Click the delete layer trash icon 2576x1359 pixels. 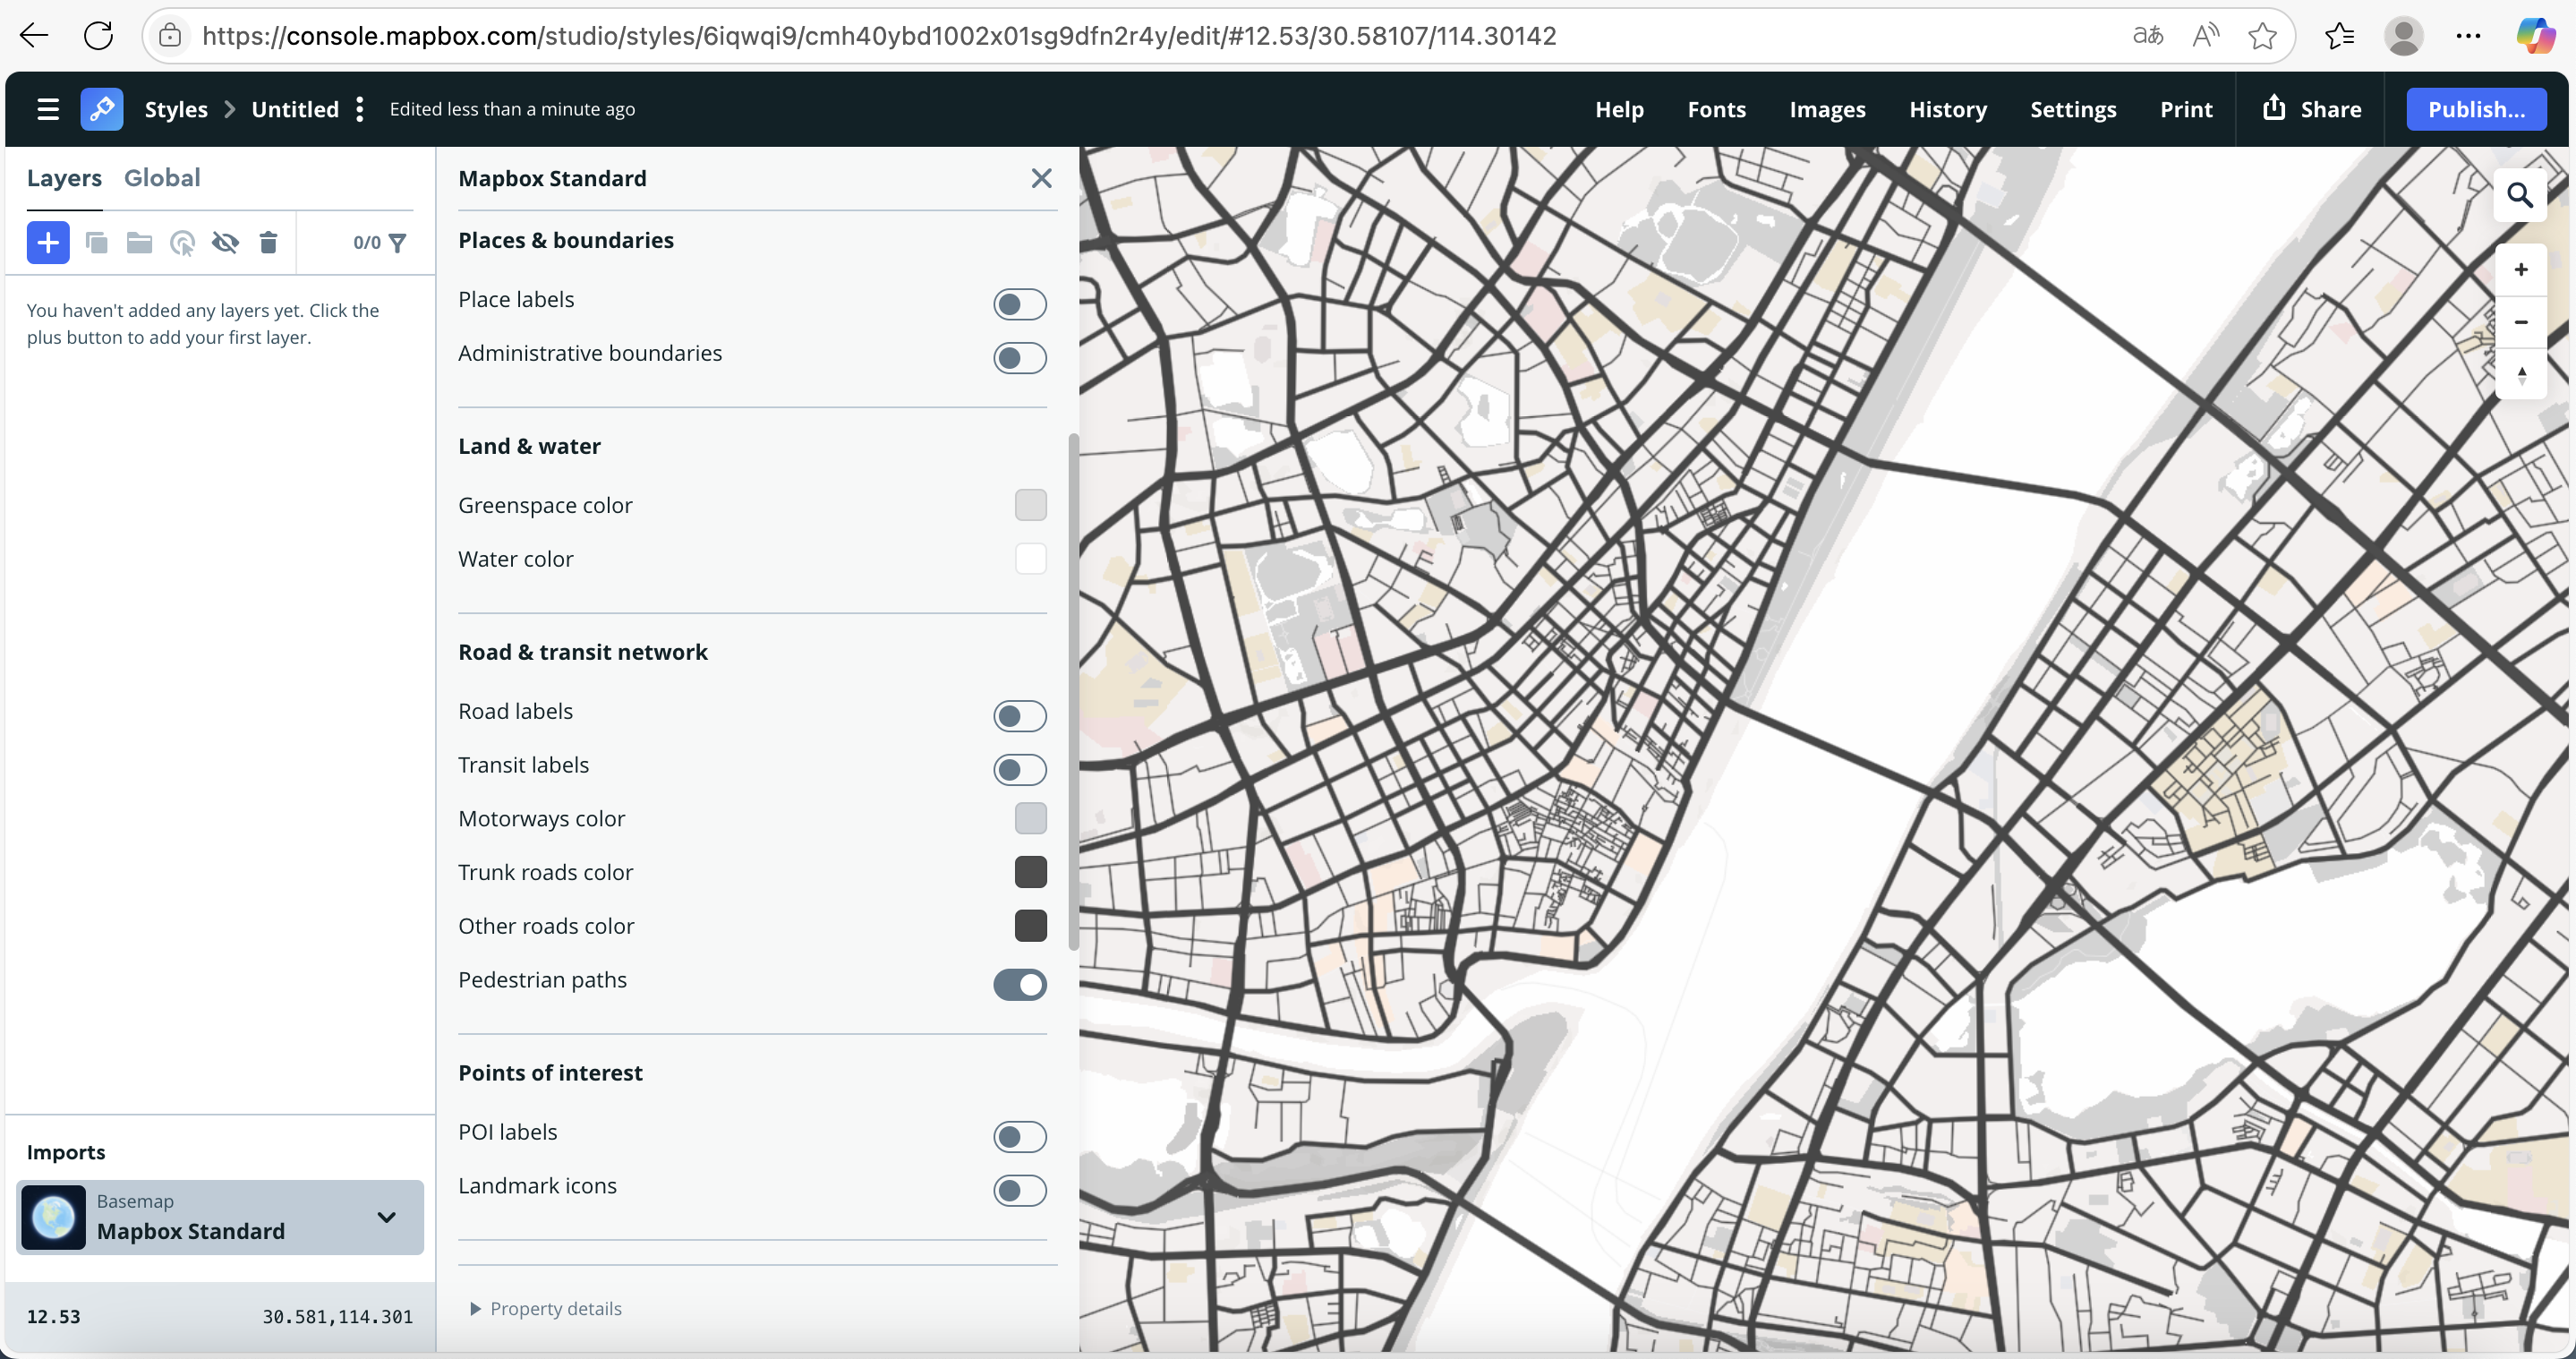268,242
